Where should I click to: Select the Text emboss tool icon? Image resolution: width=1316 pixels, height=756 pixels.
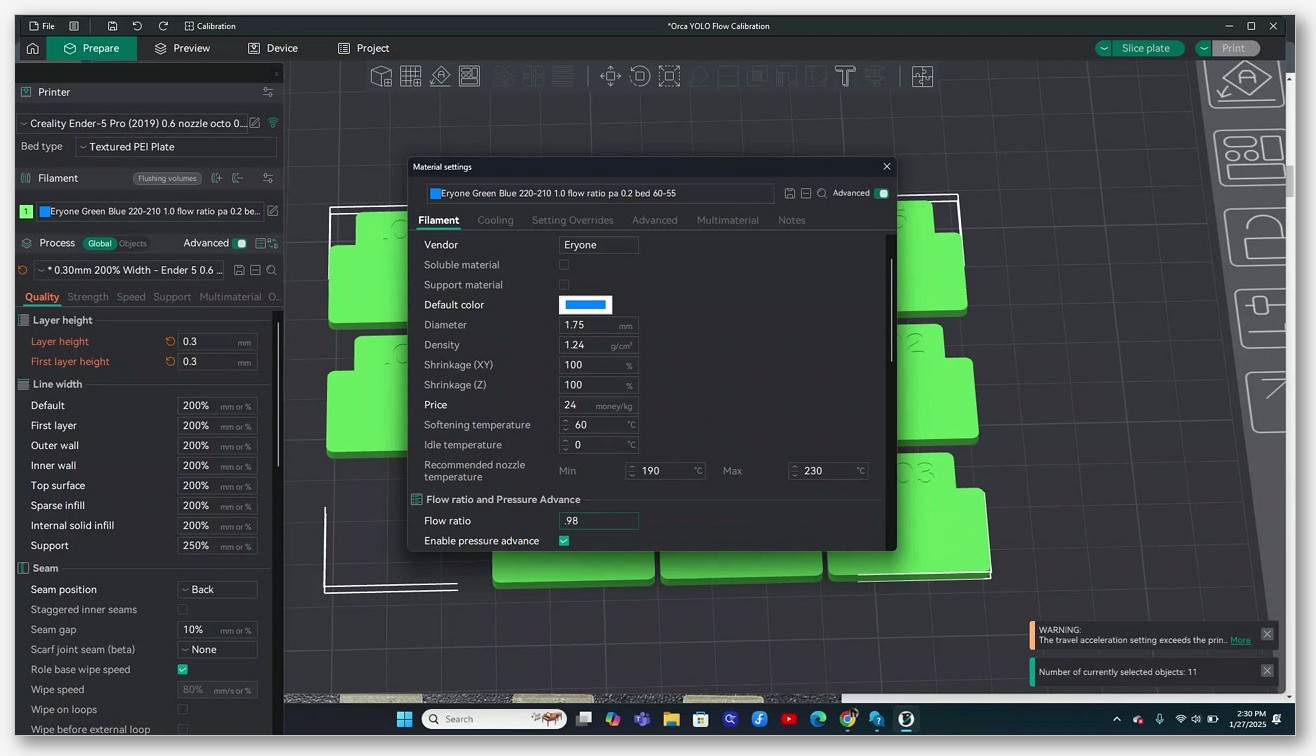tap(845, 76)
